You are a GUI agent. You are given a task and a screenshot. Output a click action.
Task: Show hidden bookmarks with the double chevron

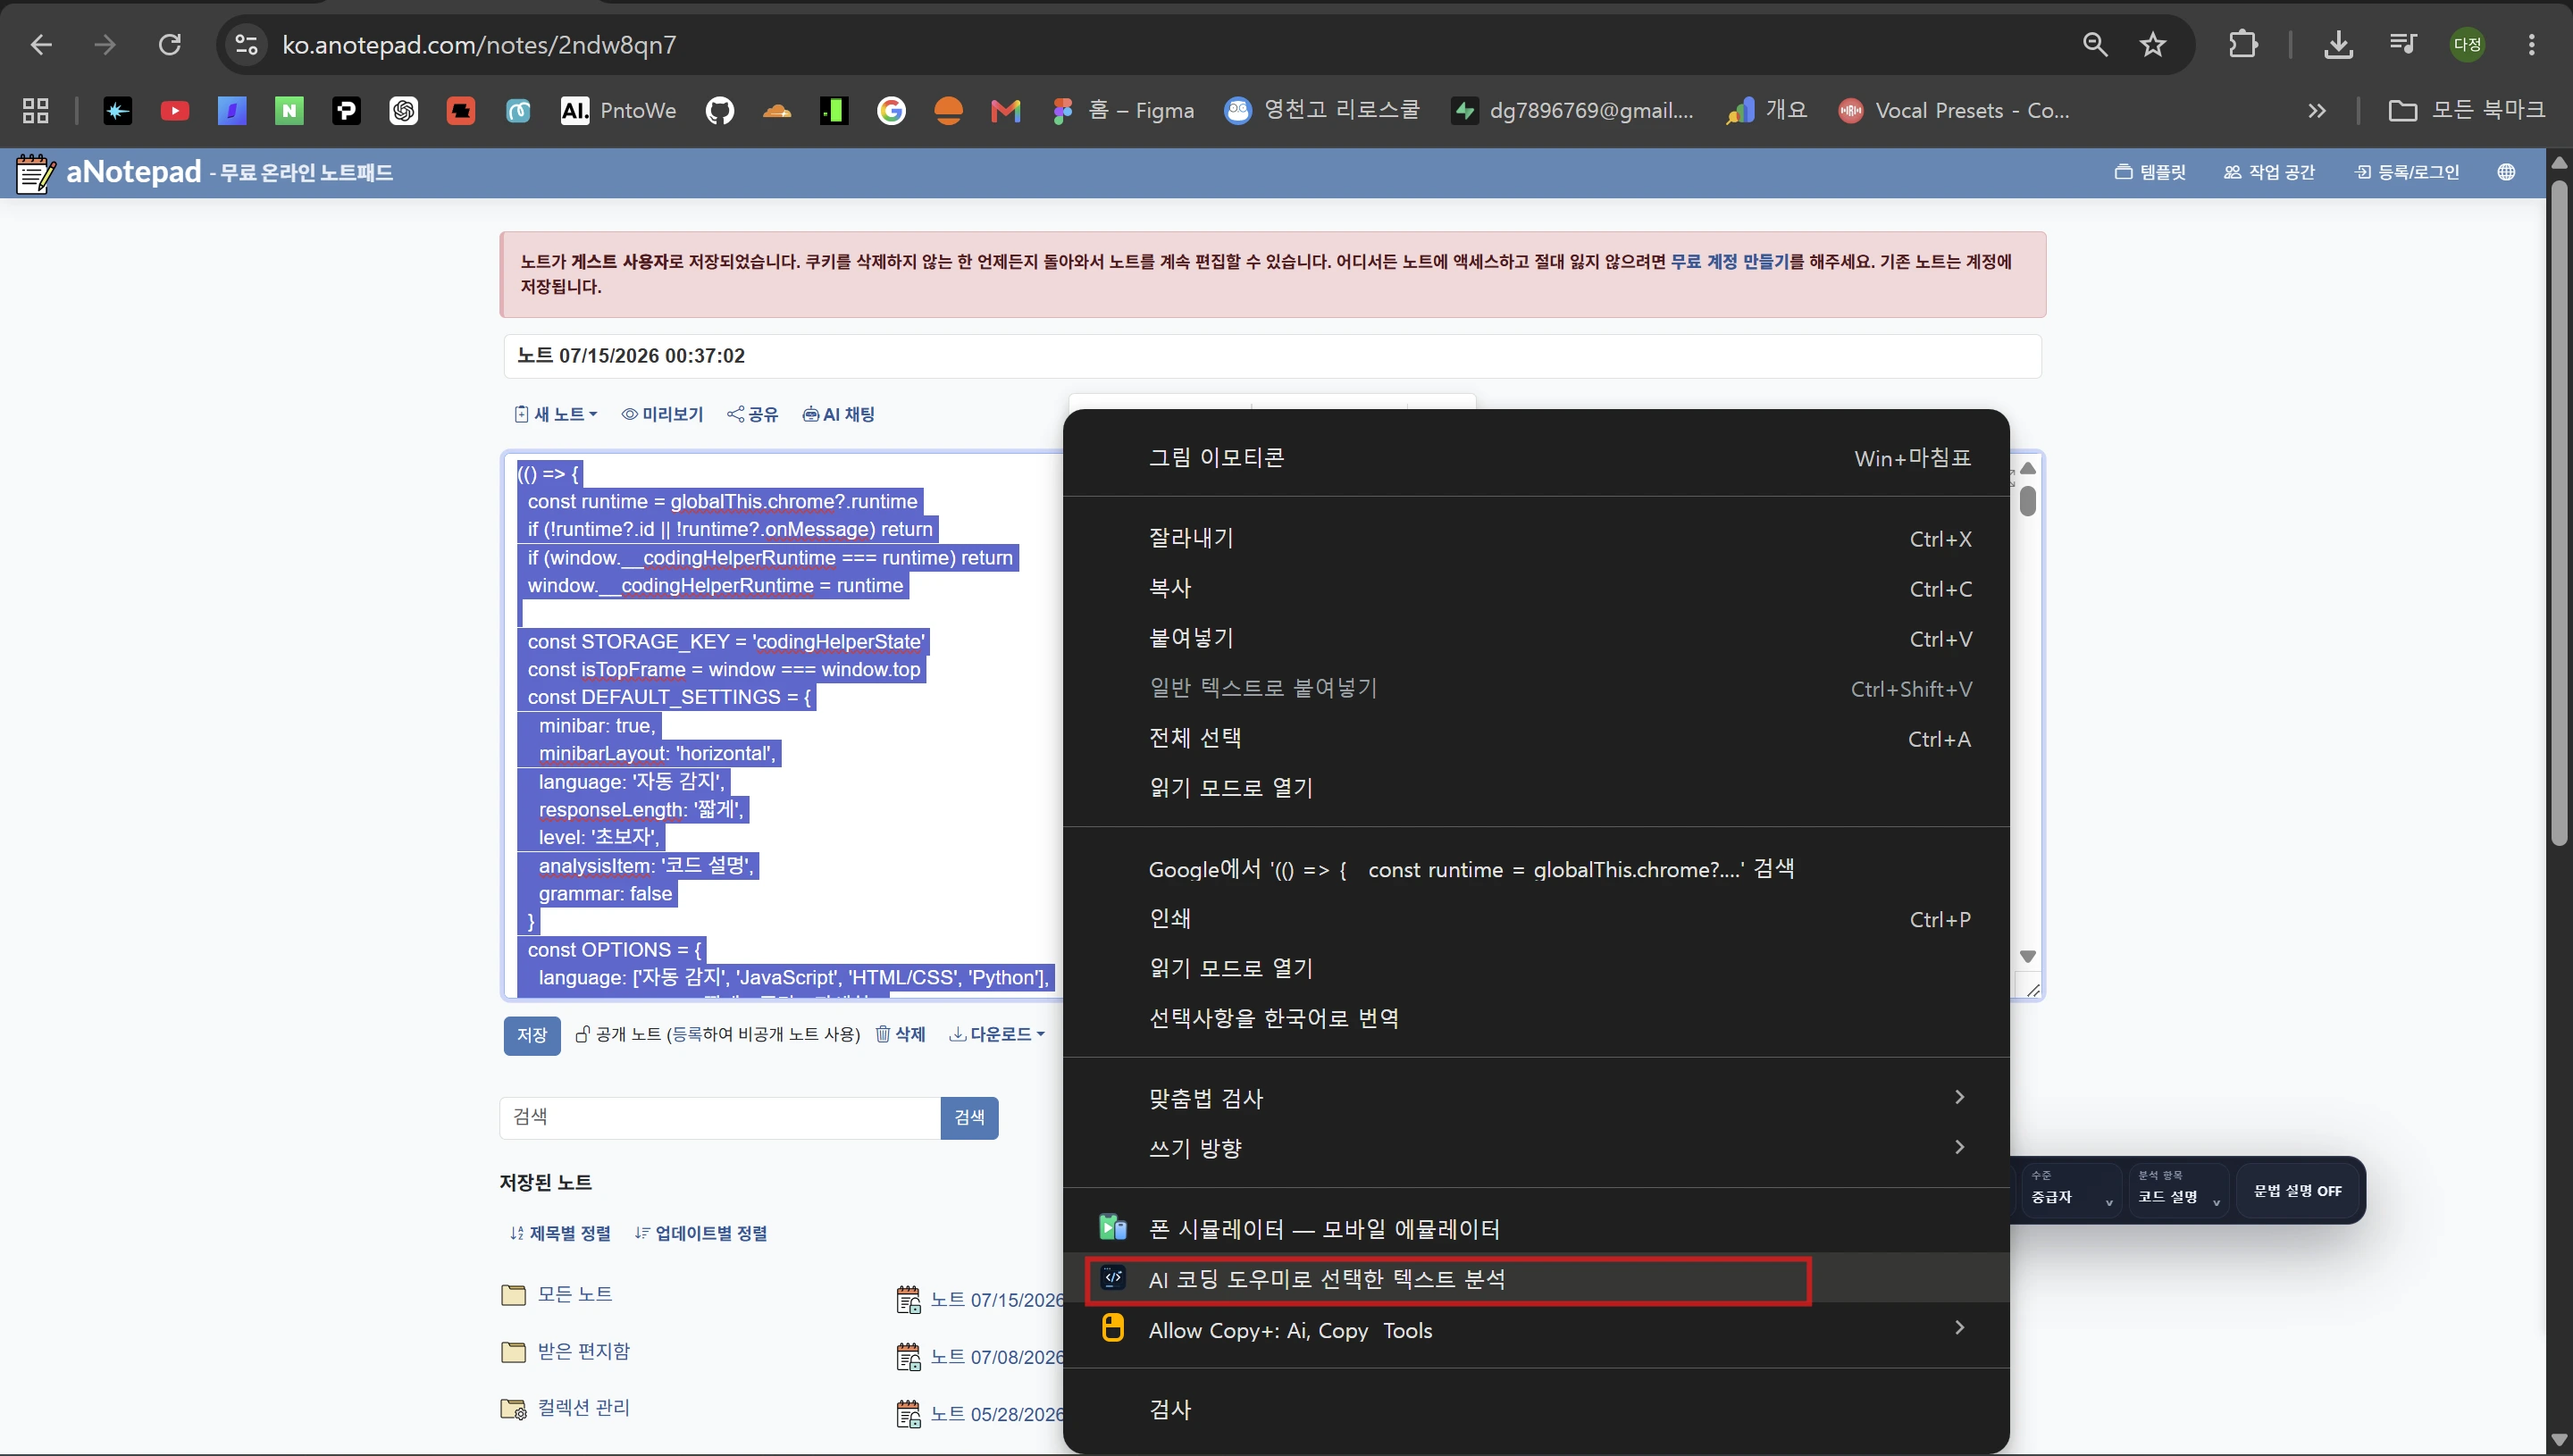click(2317, 111)
